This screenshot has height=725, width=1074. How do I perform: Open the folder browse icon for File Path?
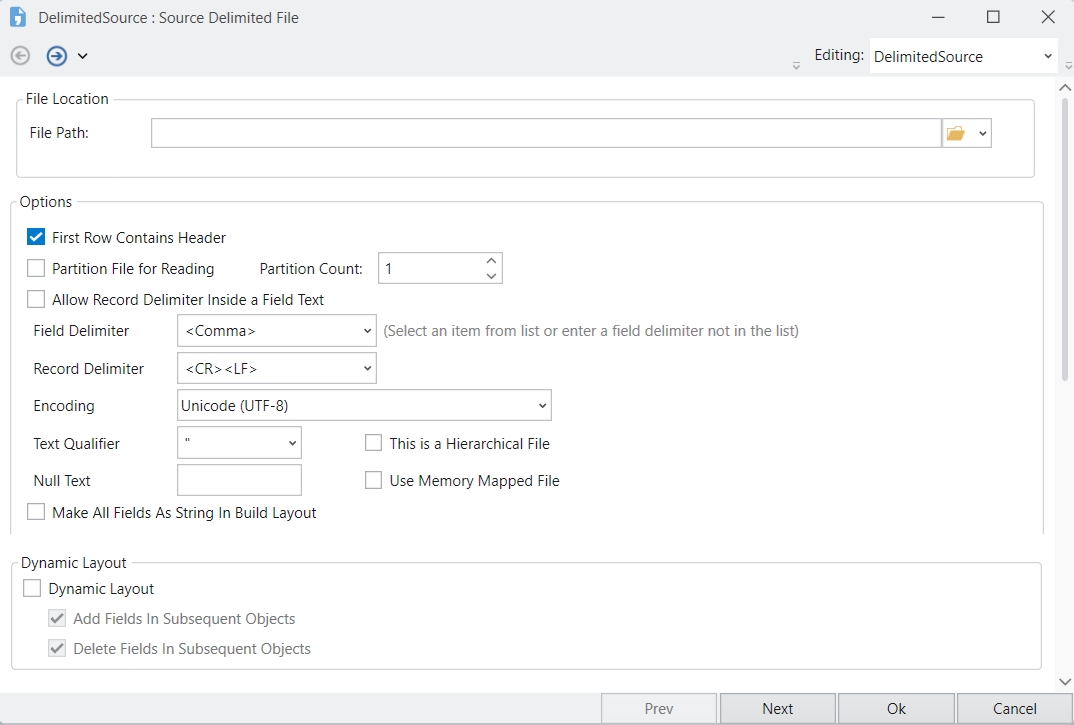tap(955, 133)
